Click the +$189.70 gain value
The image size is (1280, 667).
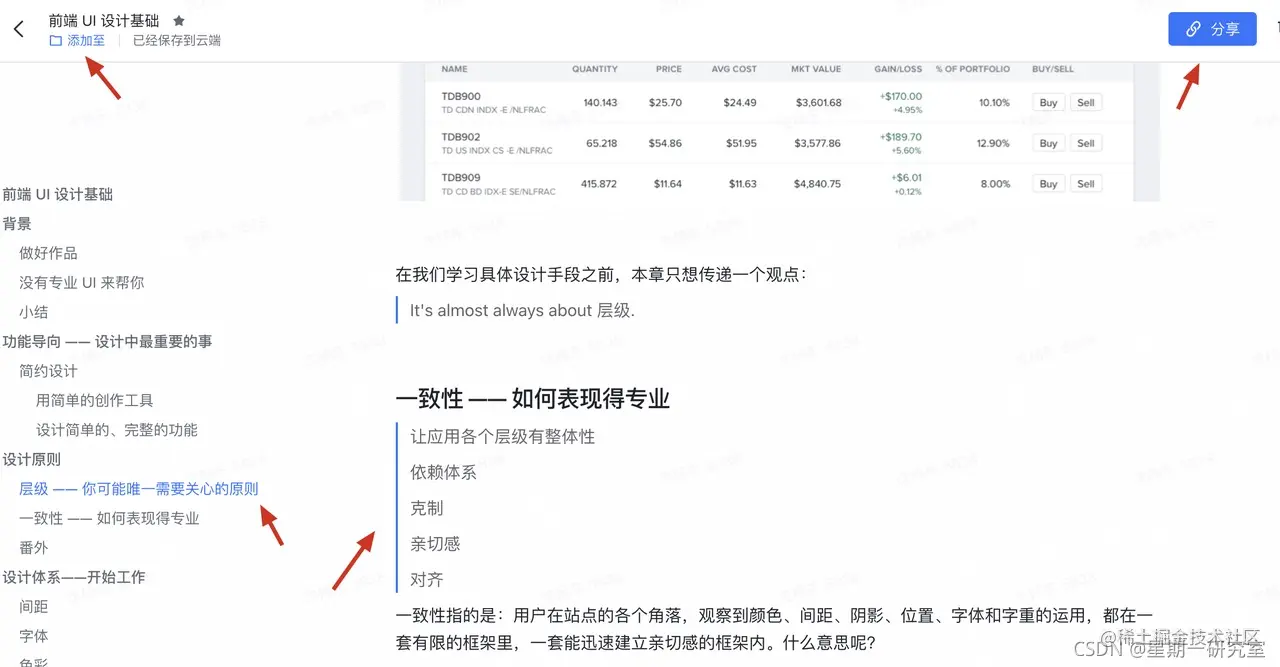pyautogui.click(x=901, y=137)
